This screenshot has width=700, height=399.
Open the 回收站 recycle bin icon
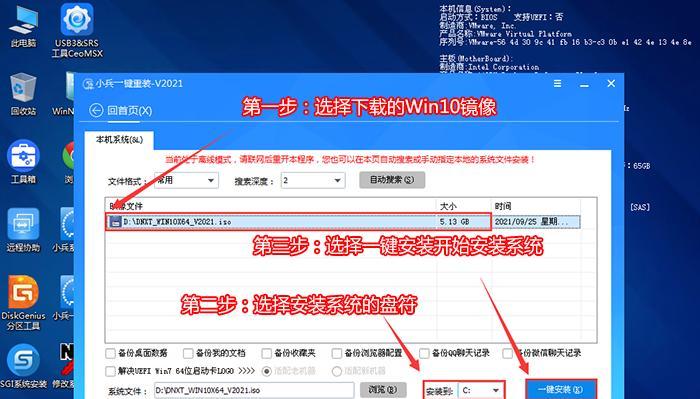pos(23,93)
